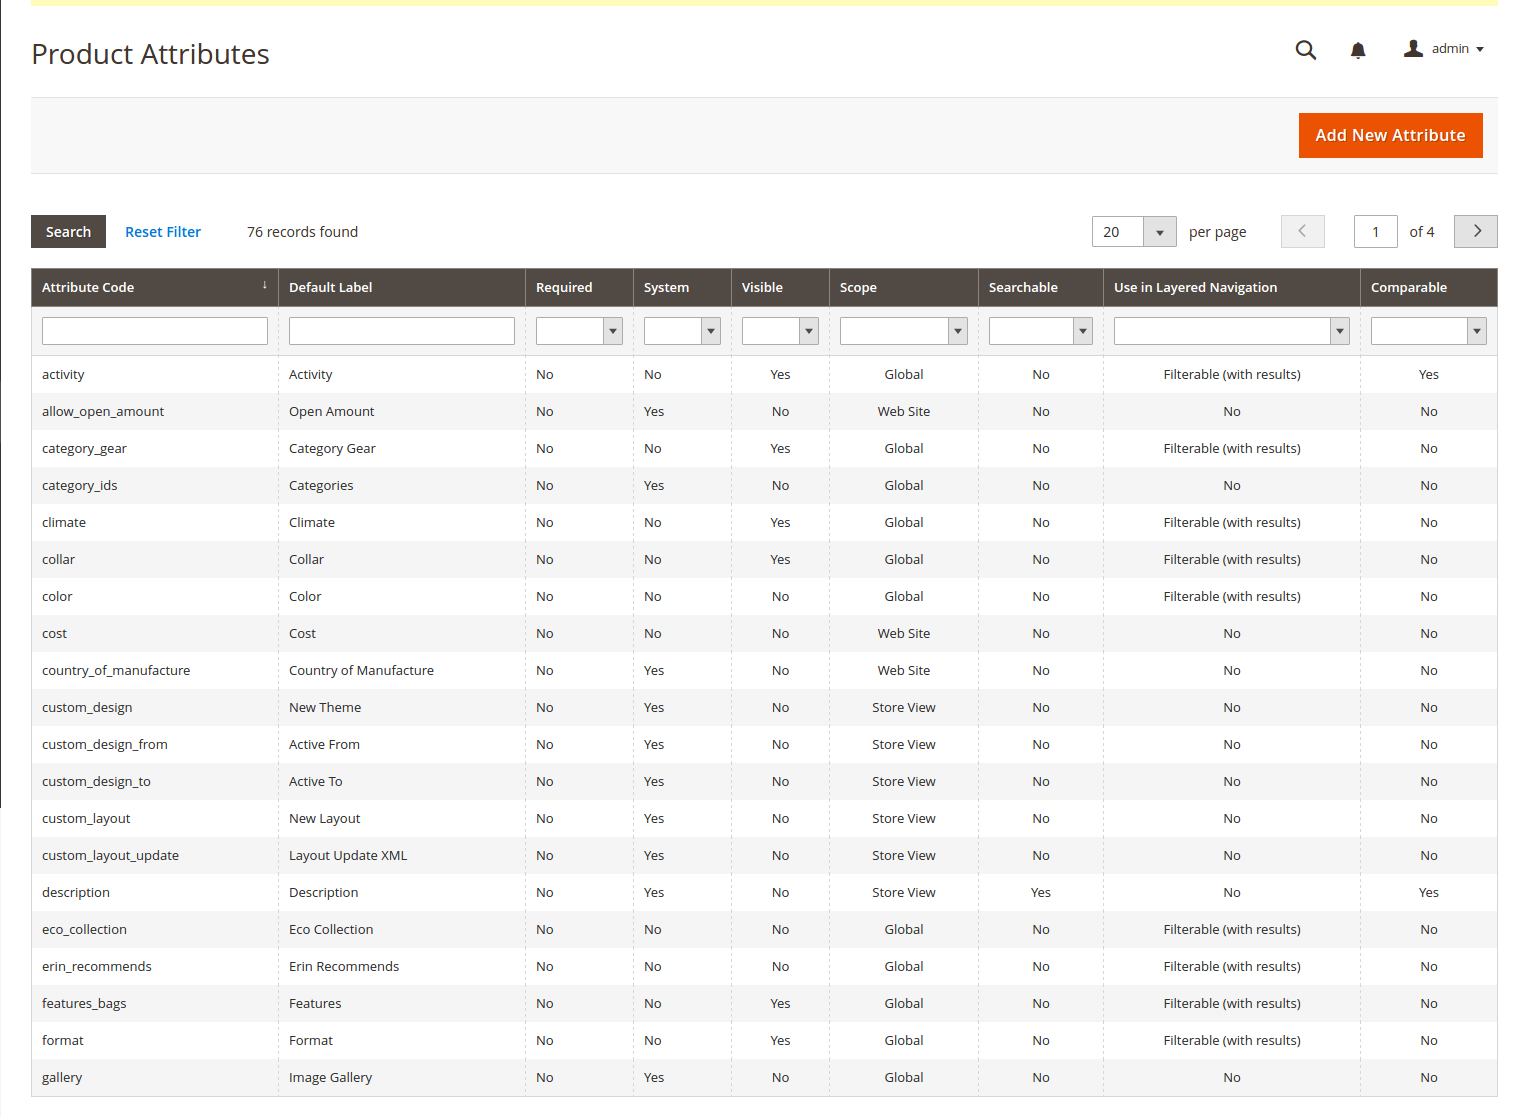This screenshot has width=1517, height=1117.
Task: Open the gallery attribute row
Action: (764, 1077)
